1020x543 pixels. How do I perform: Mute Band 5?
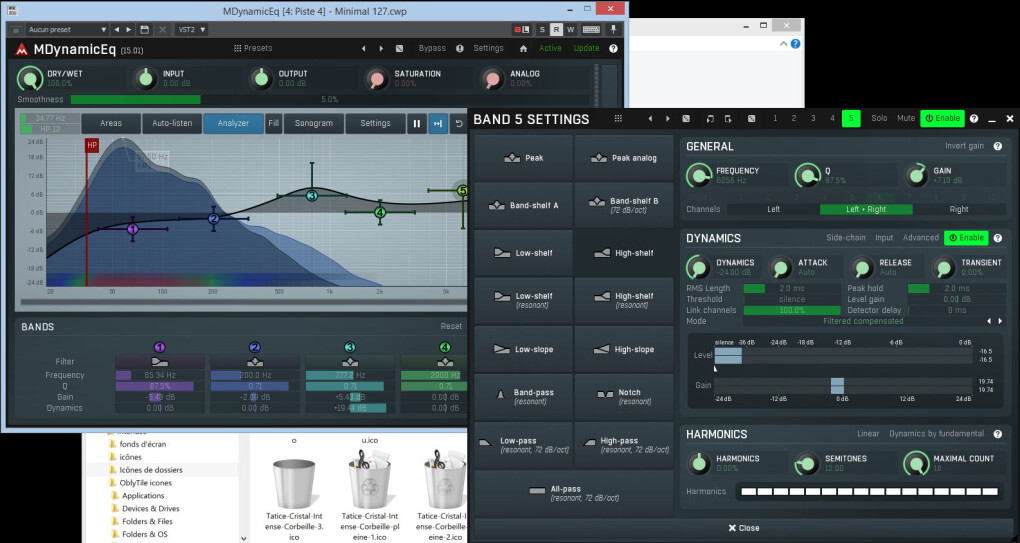click(906, 118)
